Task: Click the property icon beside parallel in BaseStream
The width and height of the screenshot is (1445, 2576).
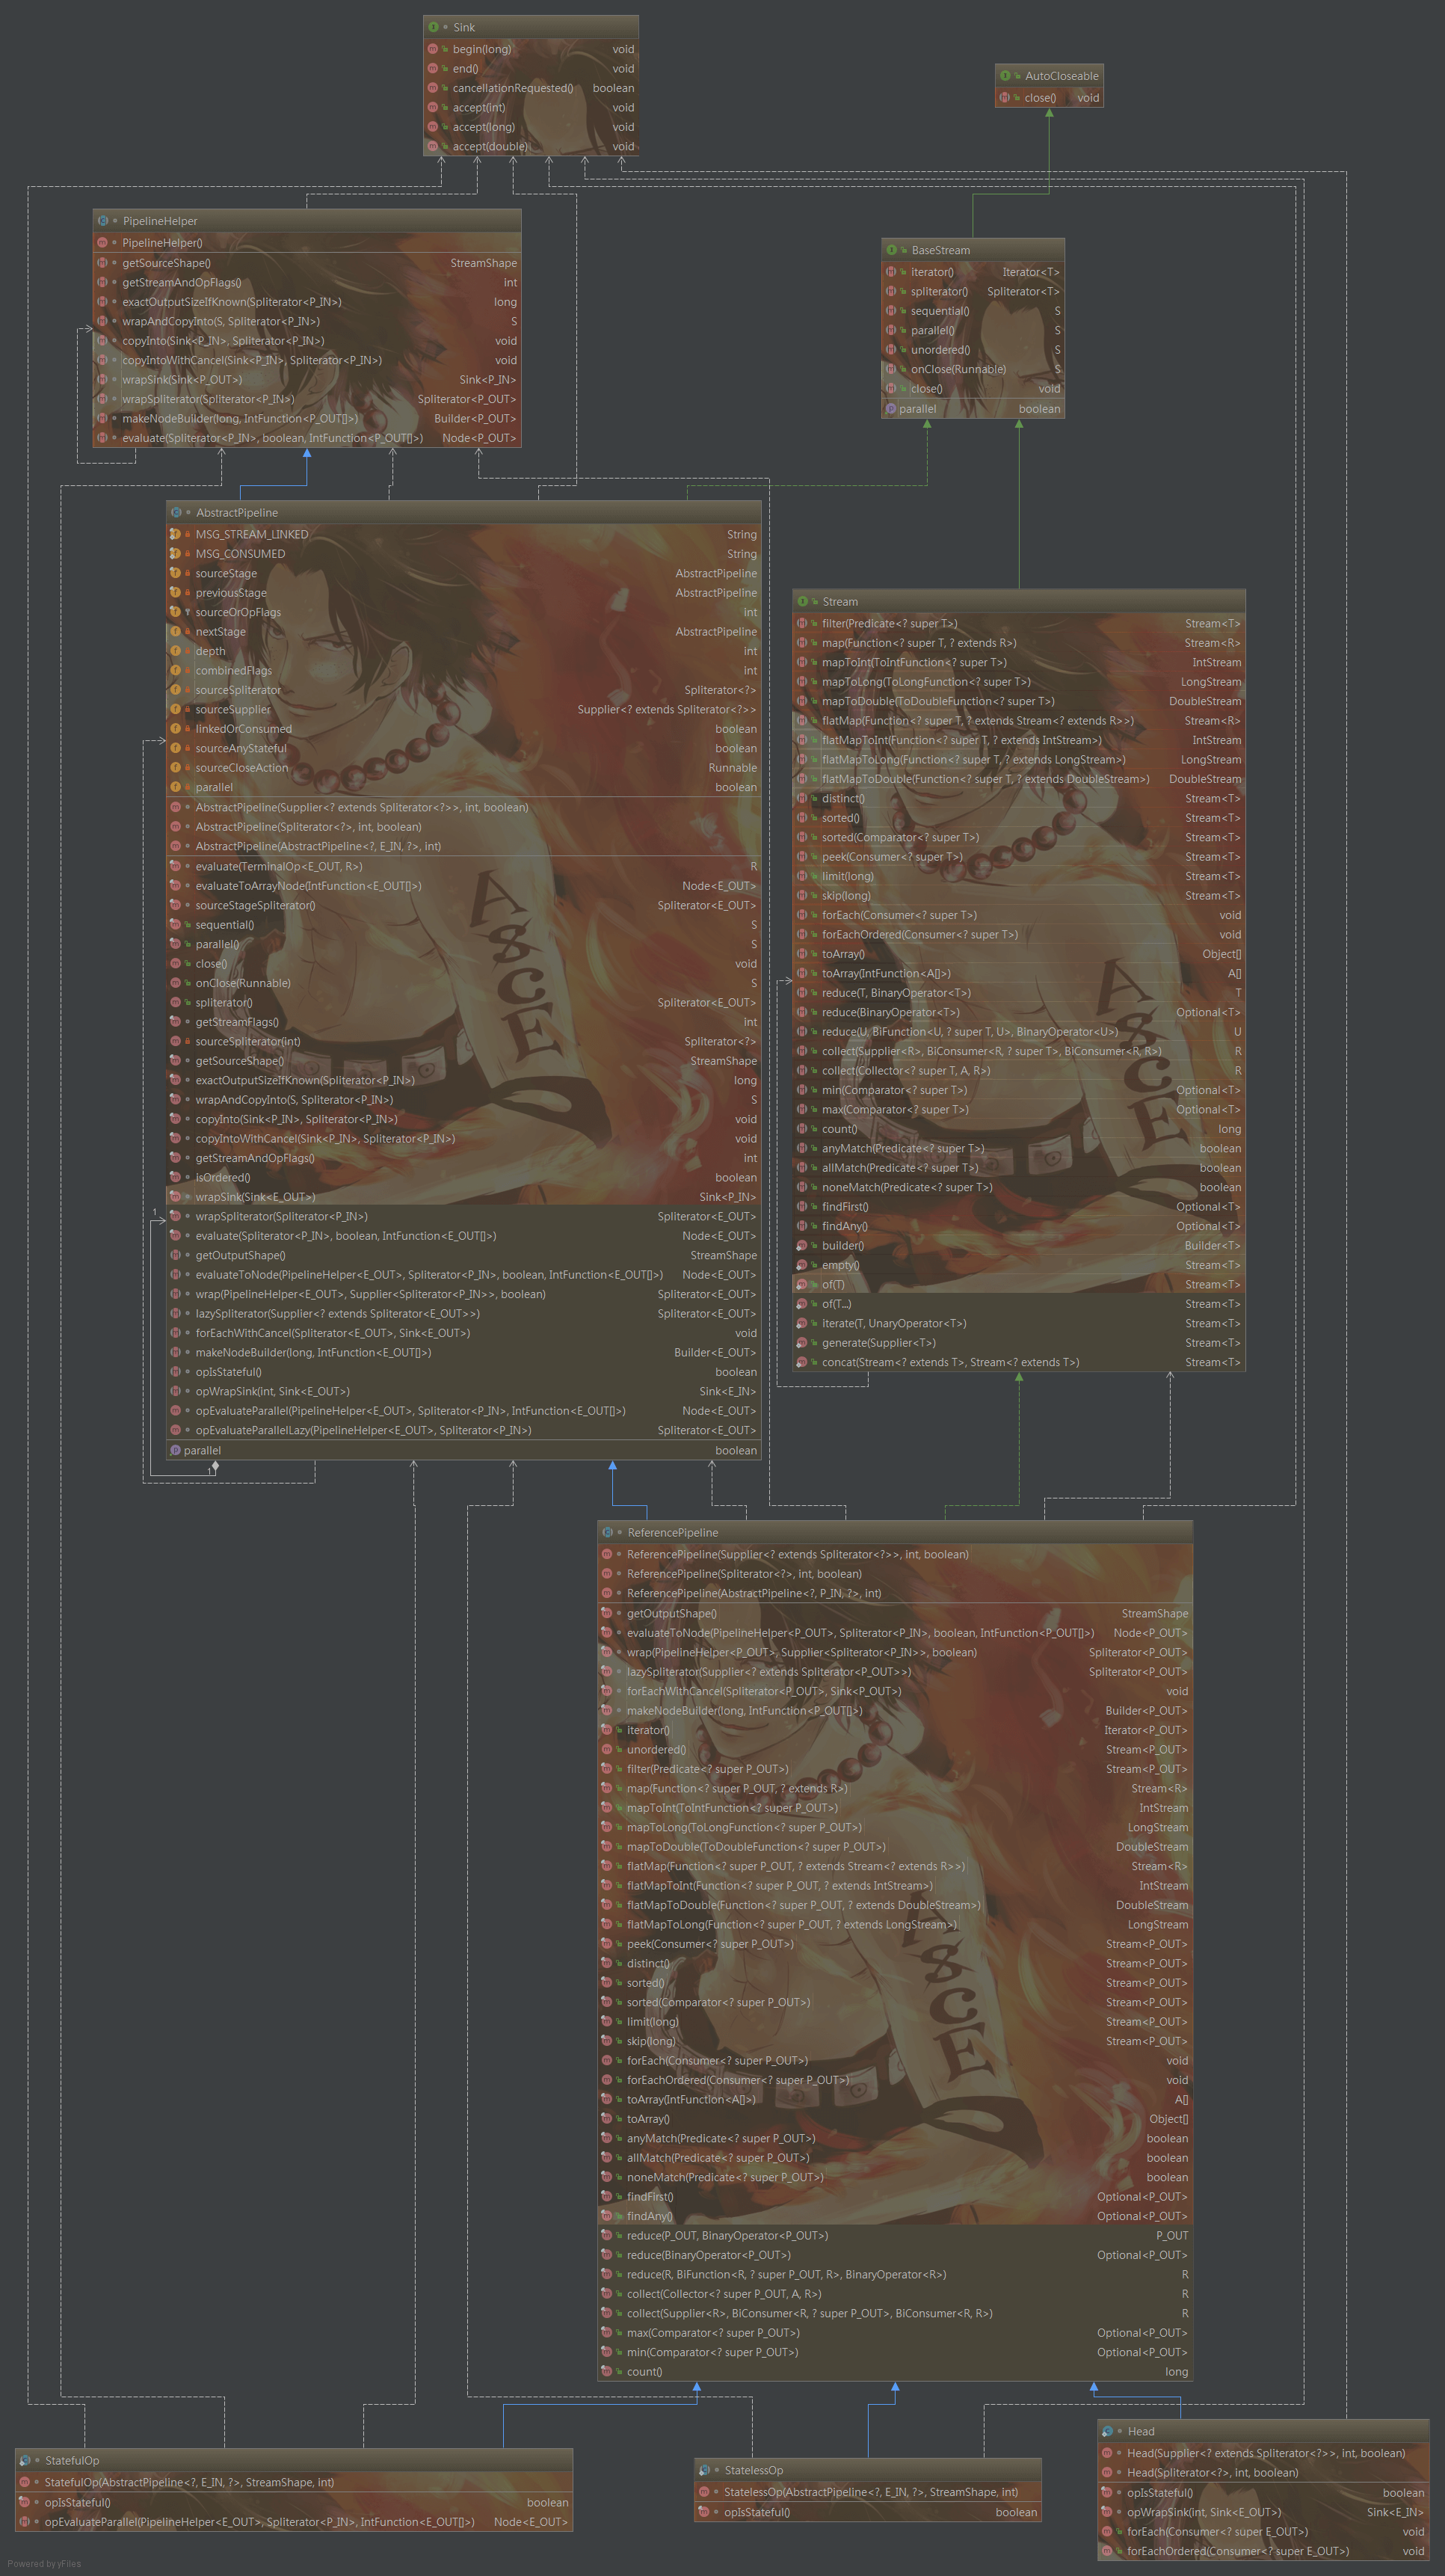Action: (x=891, y=409)
